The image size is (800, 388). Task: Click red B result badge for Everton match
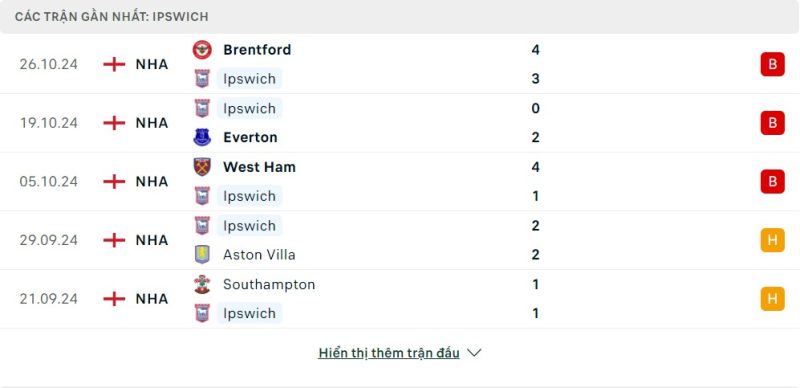[x=772, y=123]
